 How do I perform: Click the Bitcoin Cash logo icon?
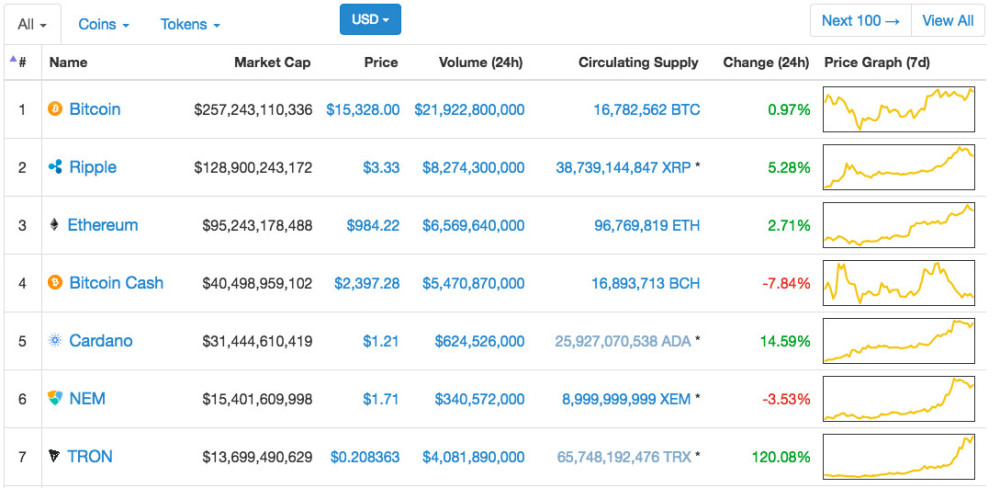(x=55, y=283)
